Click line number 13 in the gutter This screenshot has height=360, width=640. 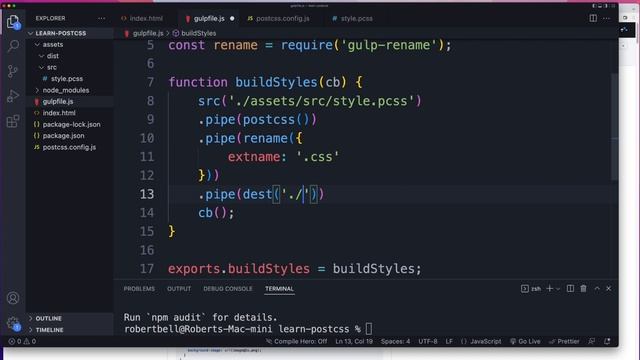(147, 194)
